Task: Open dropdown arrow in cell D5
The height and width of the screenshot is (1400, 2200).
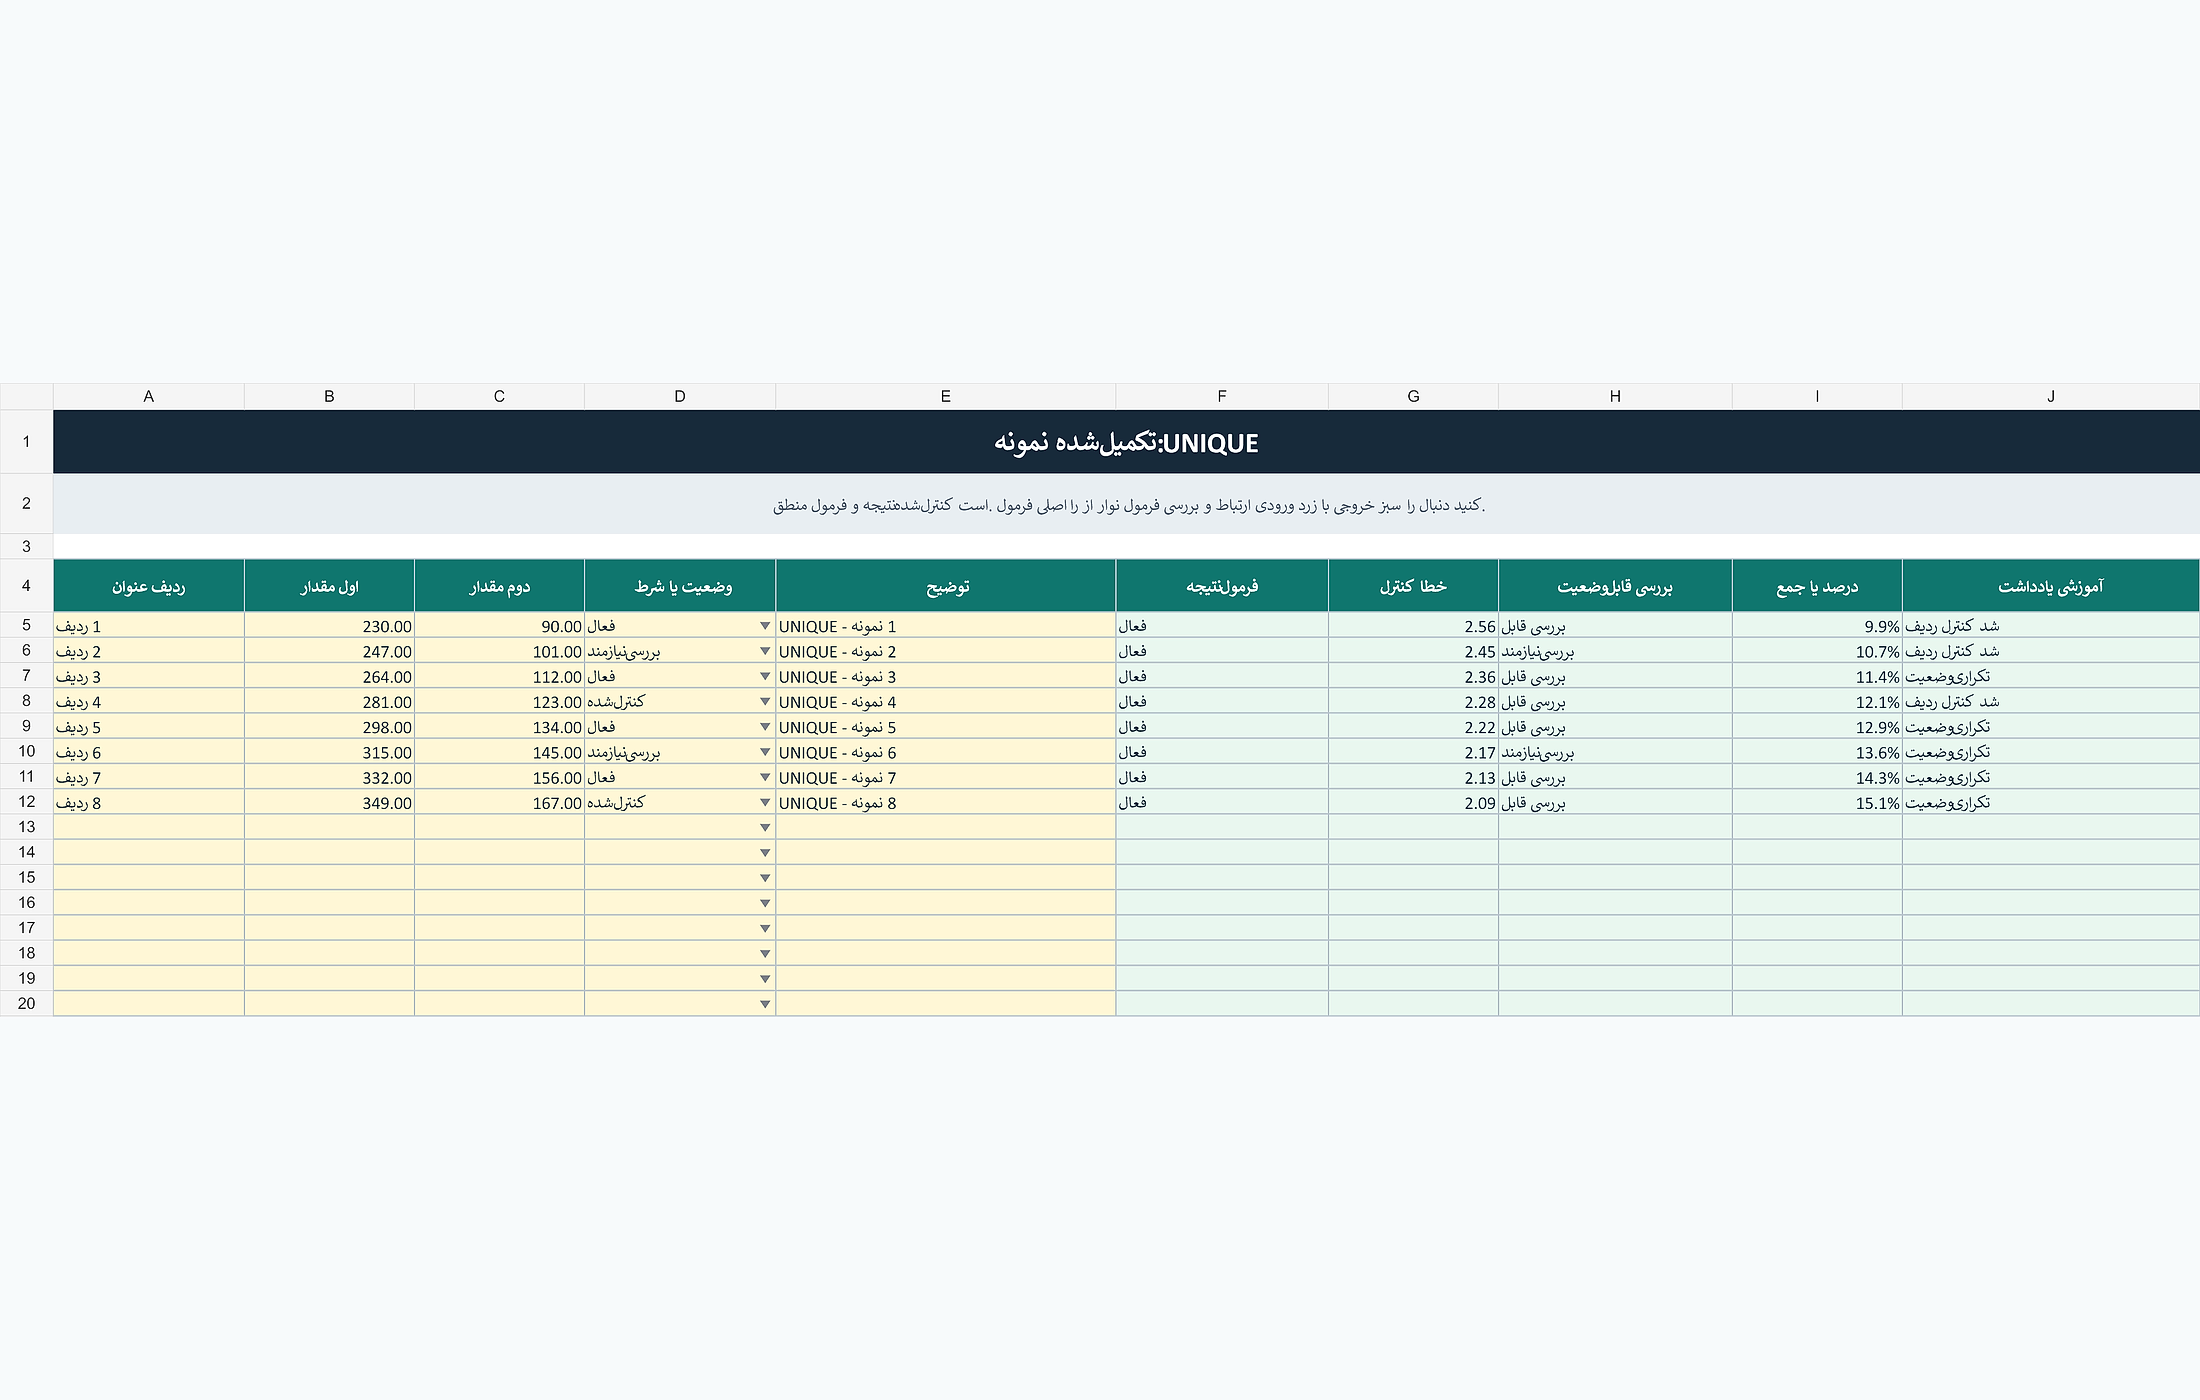Action: pyautogui.click(x=765, y=626)
